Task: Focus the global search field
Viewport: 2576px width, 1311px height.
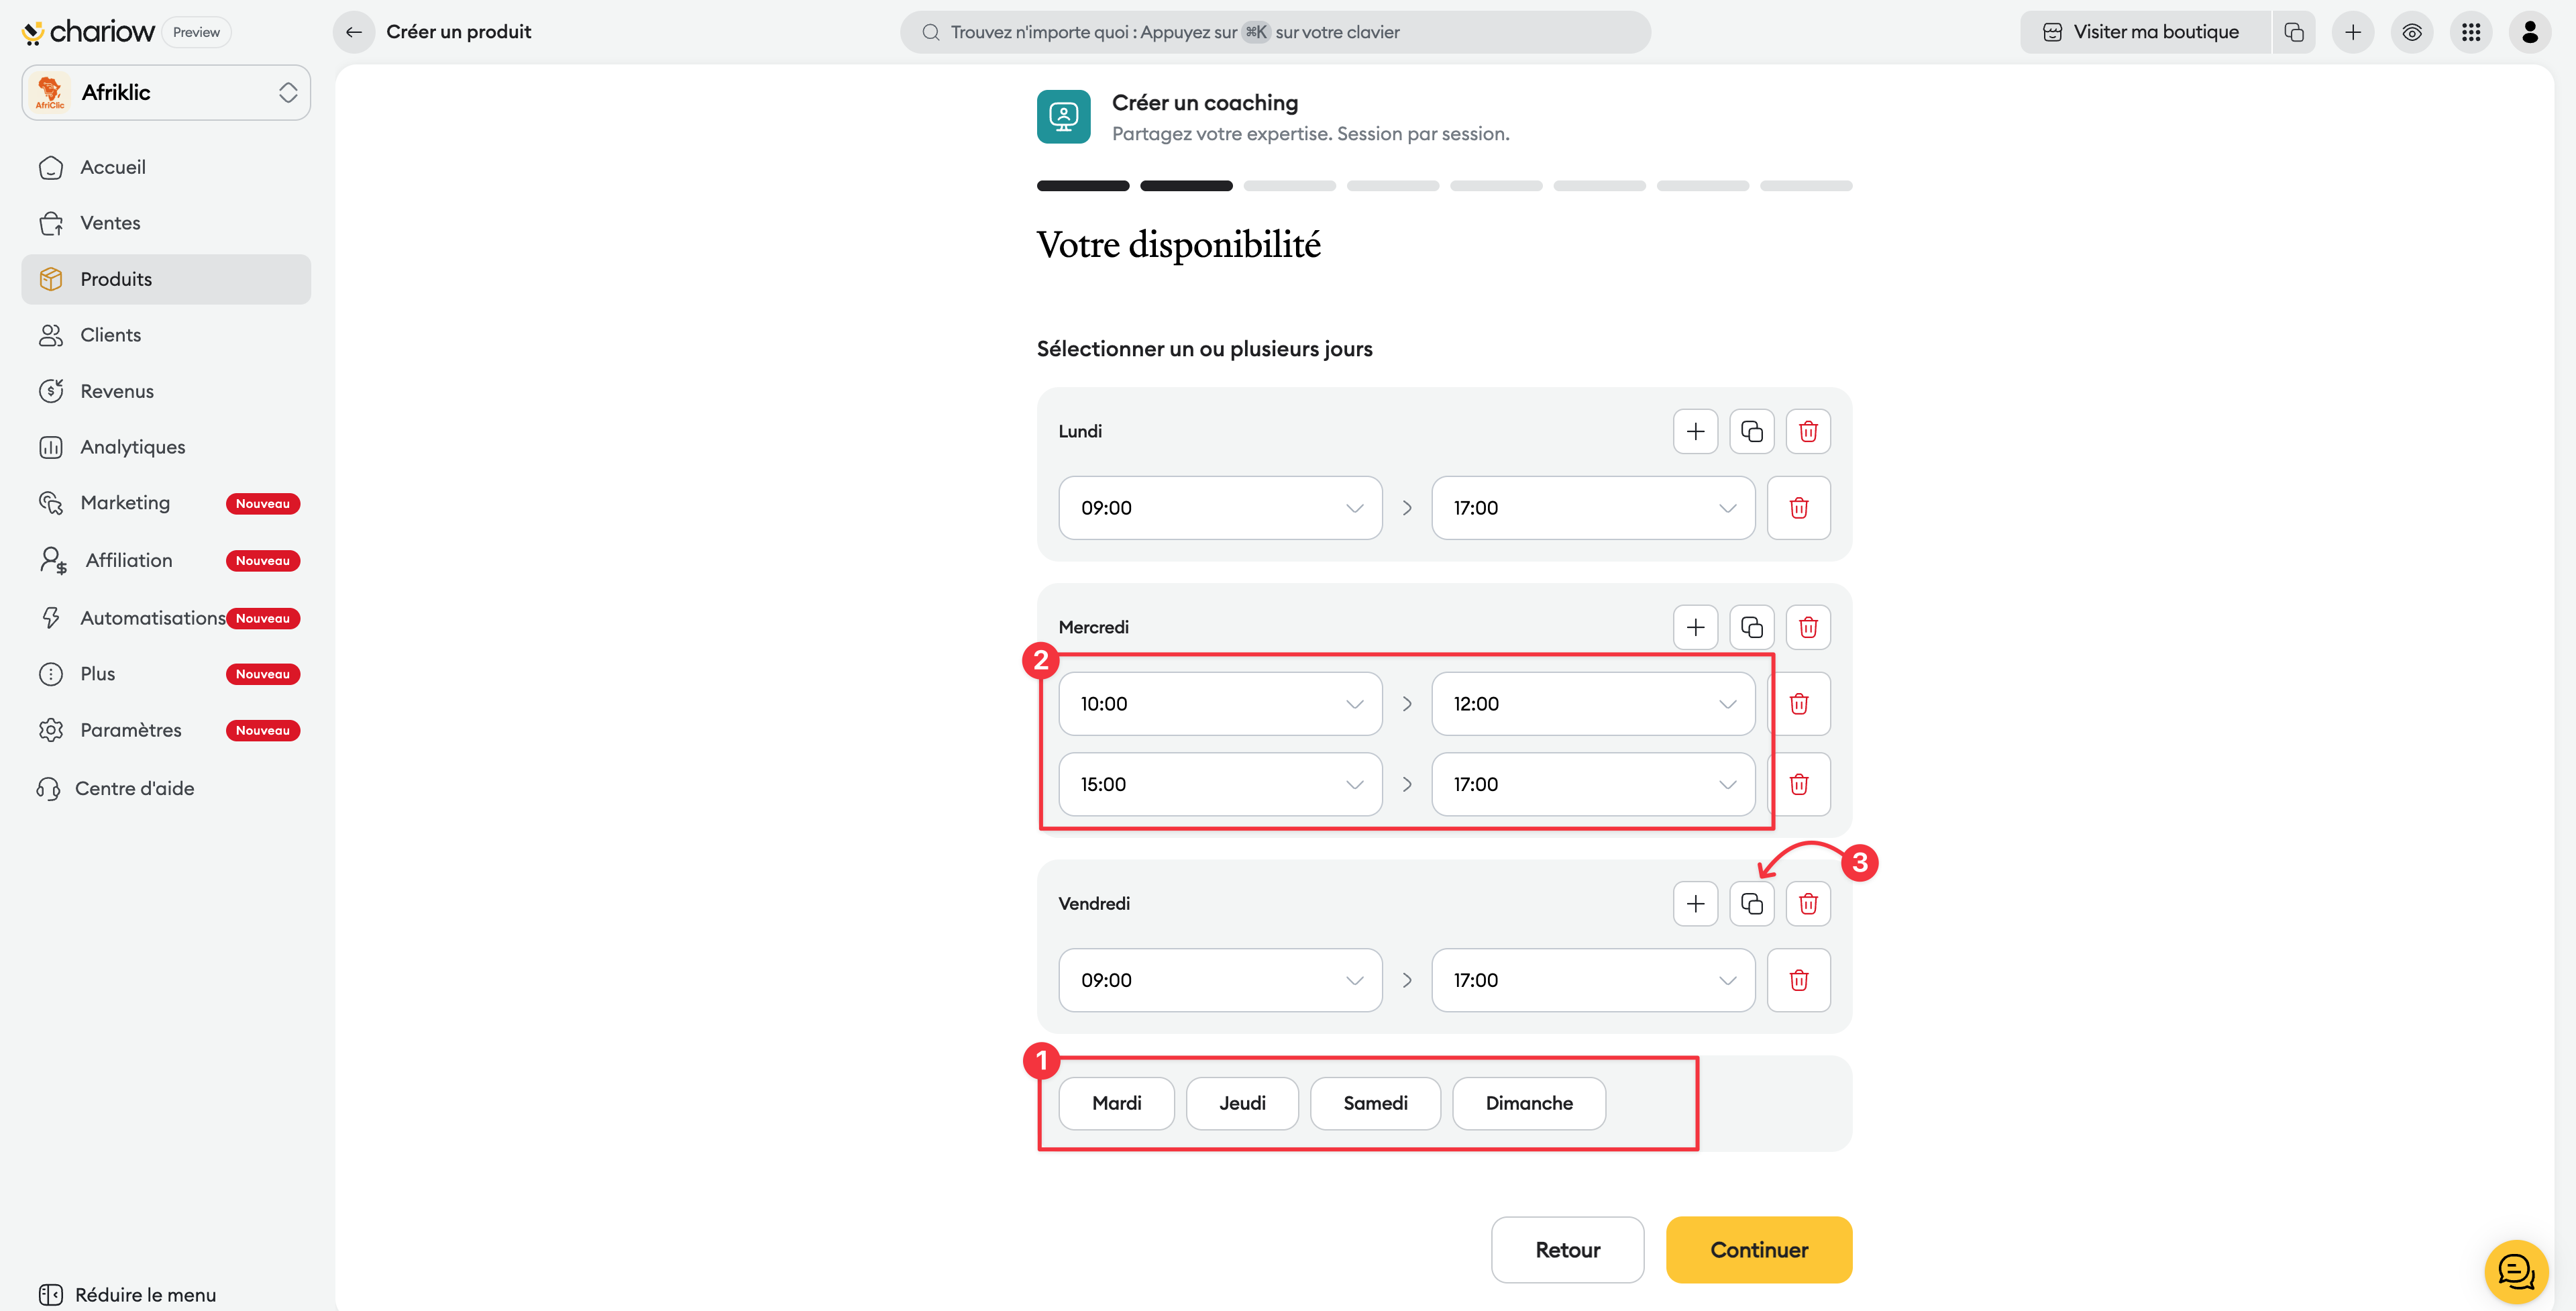Action: 1274,32
